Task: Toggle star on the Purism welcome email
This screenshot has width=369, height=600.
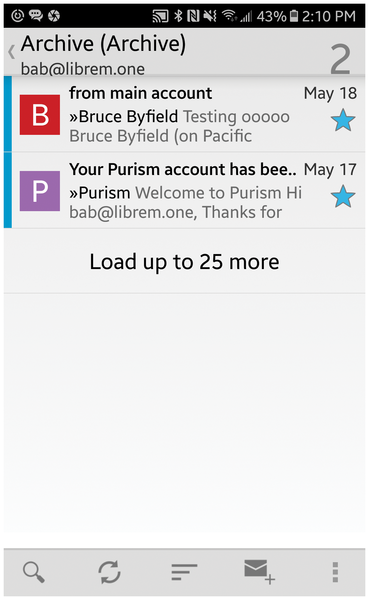Action: 343,196
